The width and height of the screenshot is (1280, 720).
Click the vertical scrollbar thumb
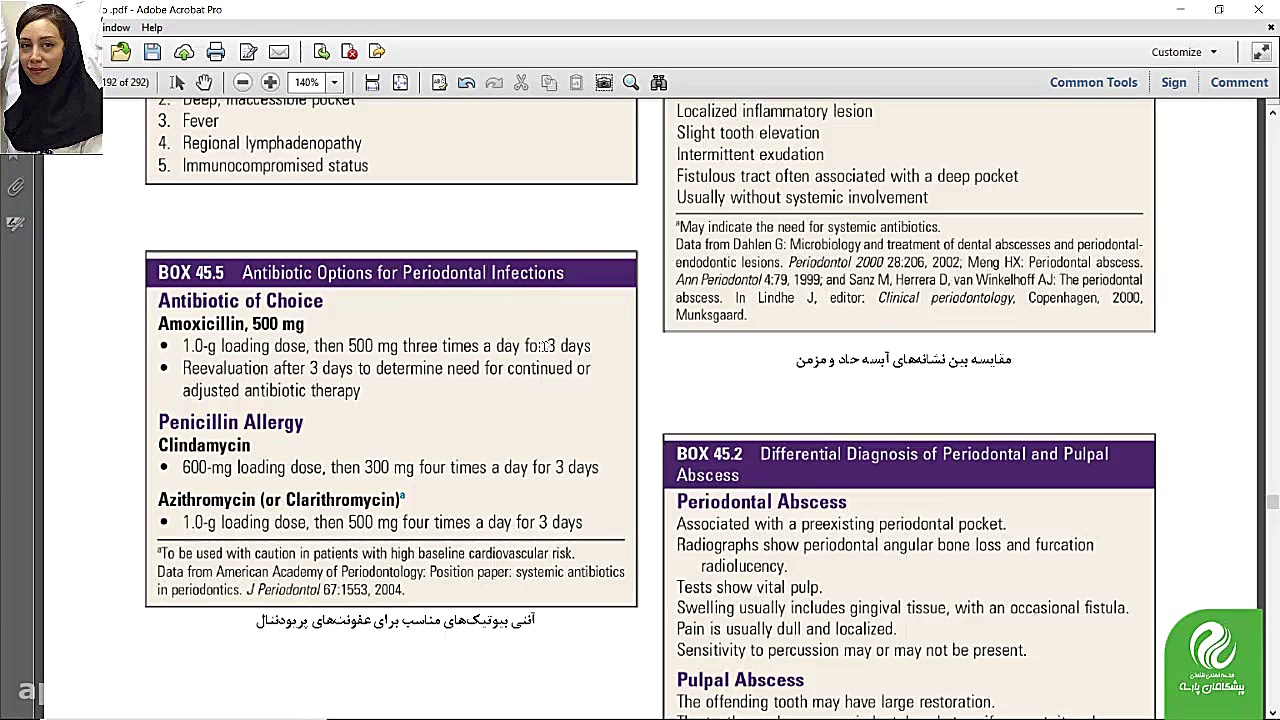[1272, 501]
